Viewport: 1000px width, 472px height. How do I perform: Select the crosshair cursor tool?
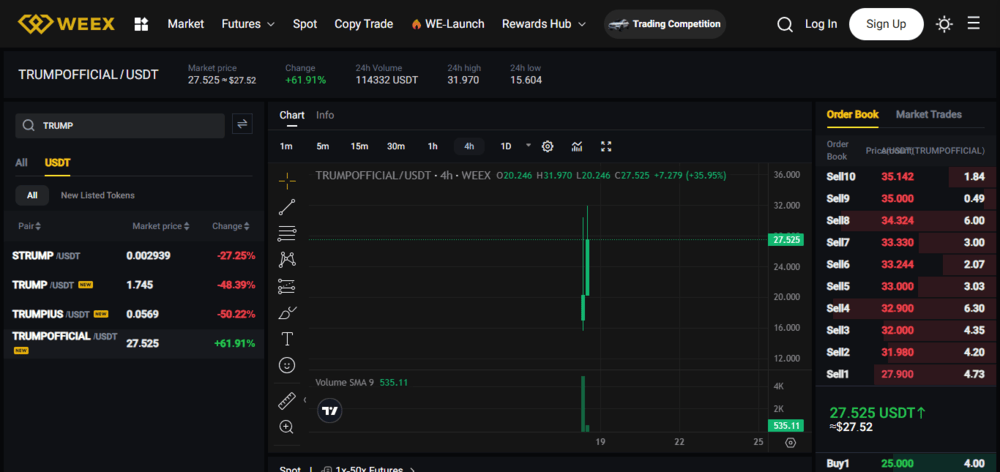(287, 181)
